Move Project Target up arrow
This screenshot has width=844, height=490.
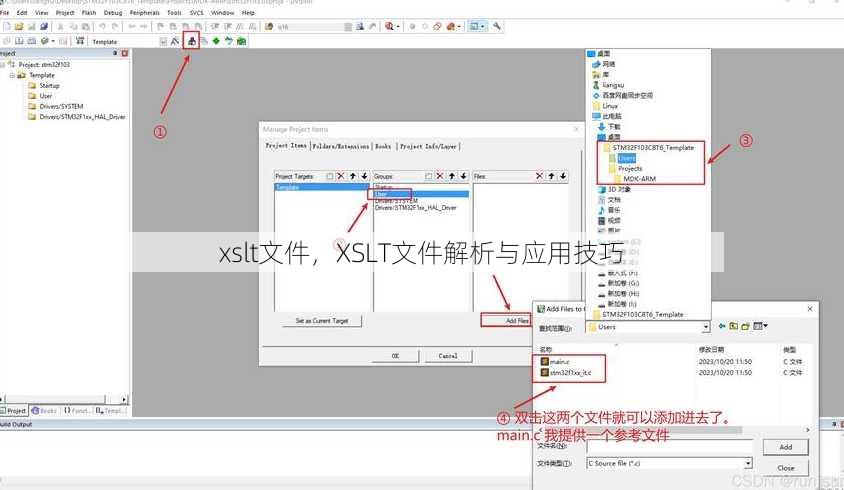pyautogui.click(x=353, y=176)
